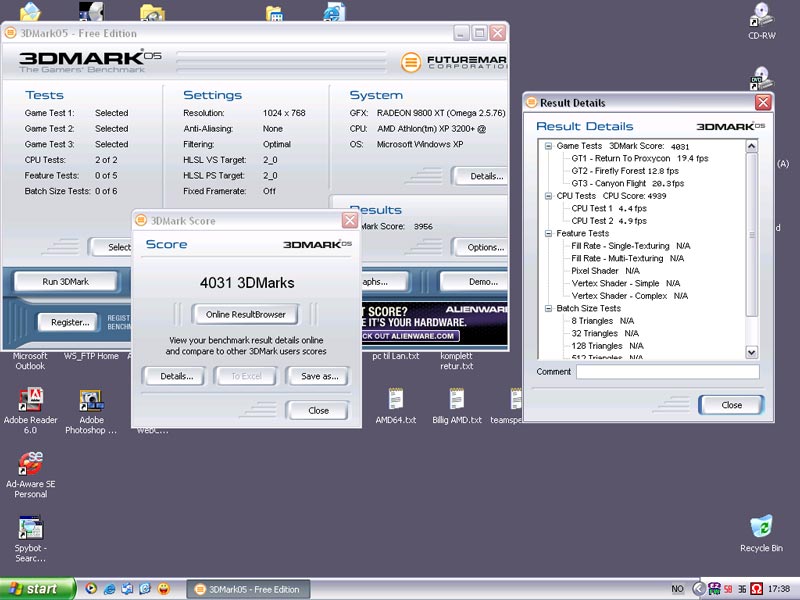Click the Alienware advertisement banner
The image size is (800, 600).
[435, 324]
